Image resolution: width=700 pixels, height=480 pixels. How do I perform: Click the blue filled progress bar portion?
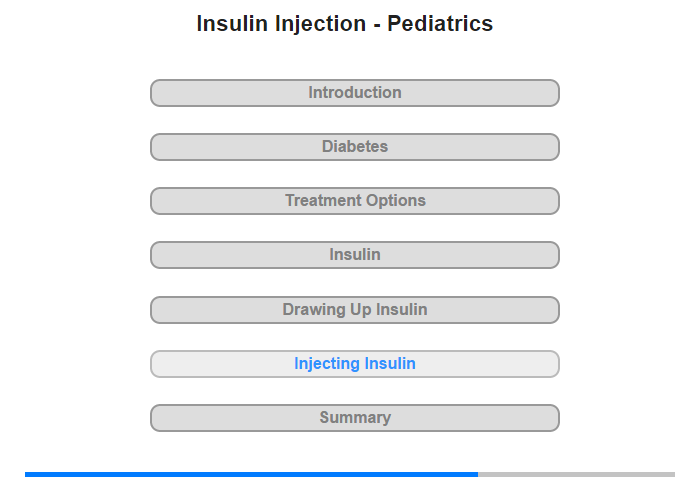click(251, 474)
